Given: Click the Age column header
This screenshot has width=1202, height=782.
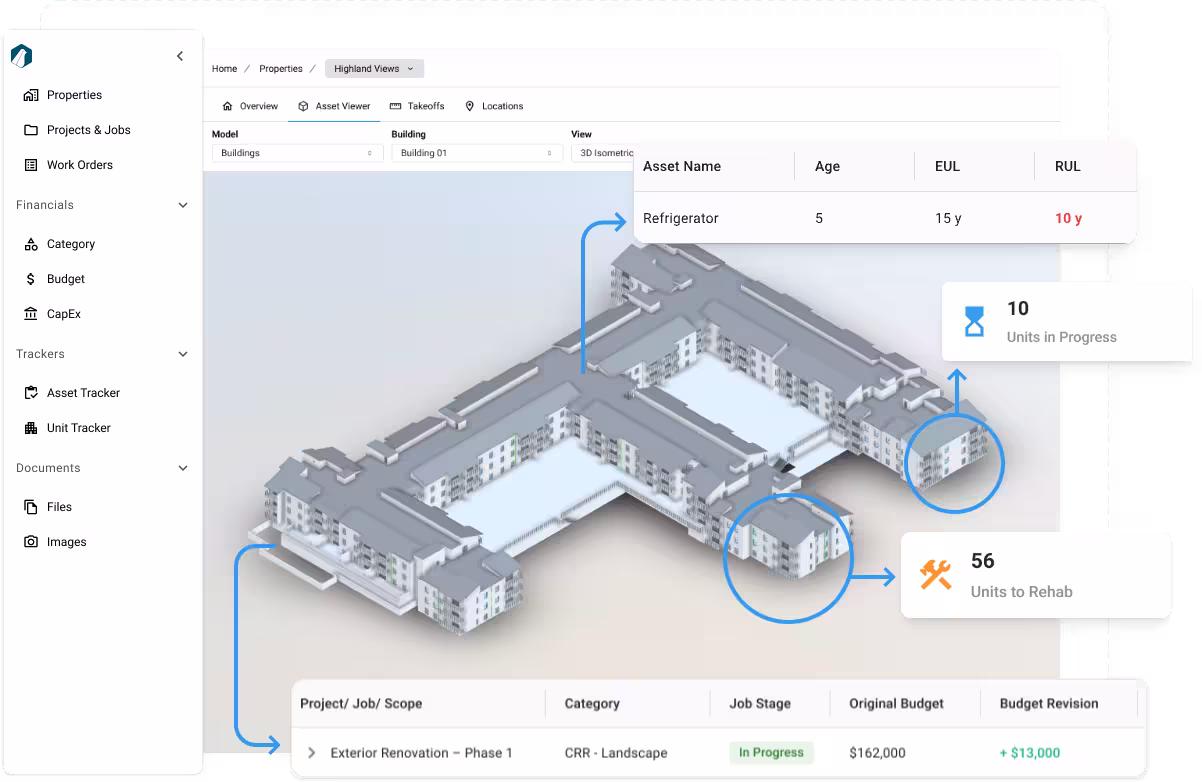Looking at the screenshot, I should coord(827,167).
